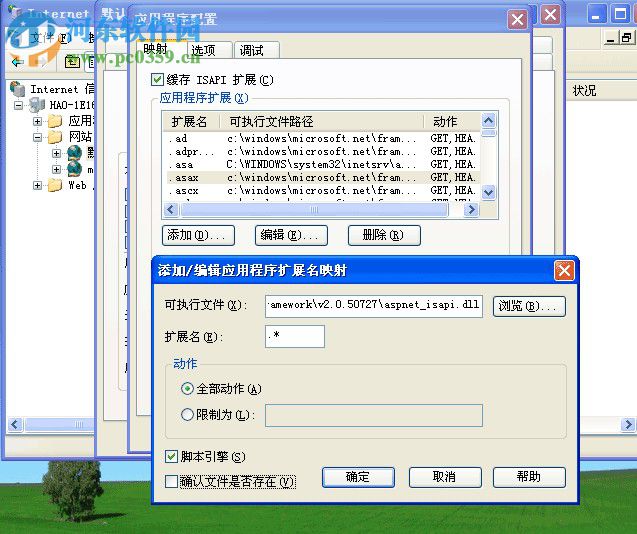Click the 状况 column header in IIS manager
637x534 pixels.
tap(584, 90)
